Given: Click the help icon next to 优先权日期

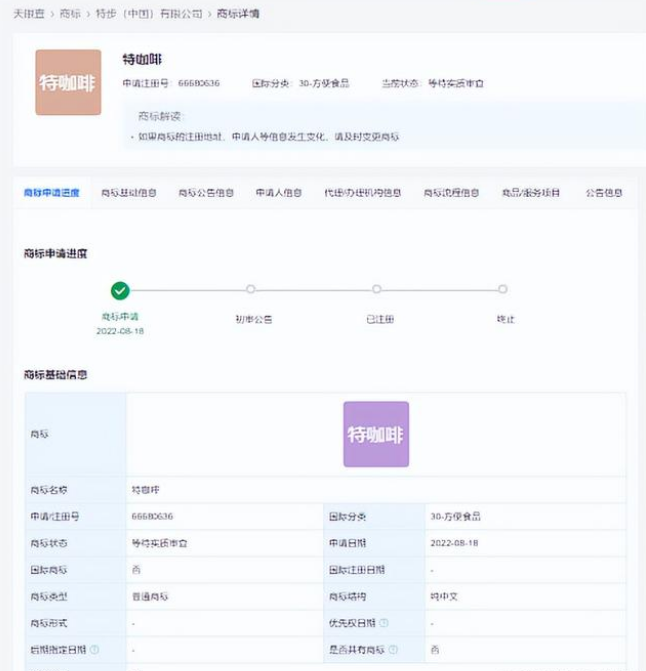Looking at the screenshot, I should (384, 623).
